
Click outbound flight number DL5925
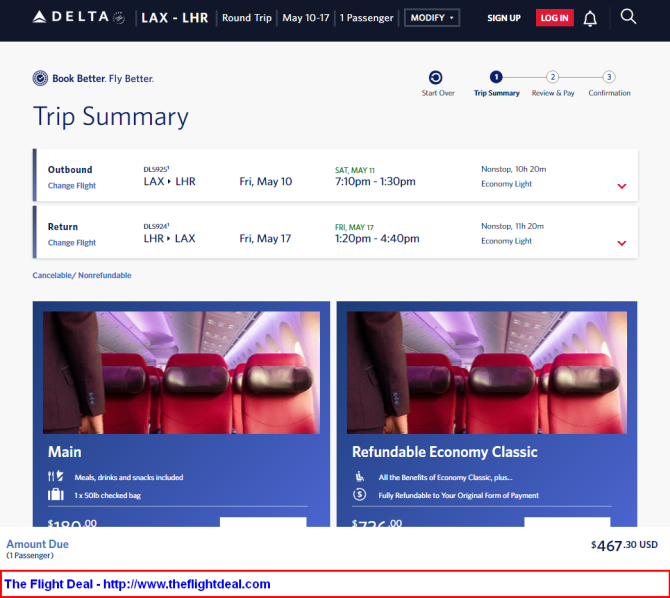pyautogui.click(x=156, y=169)
